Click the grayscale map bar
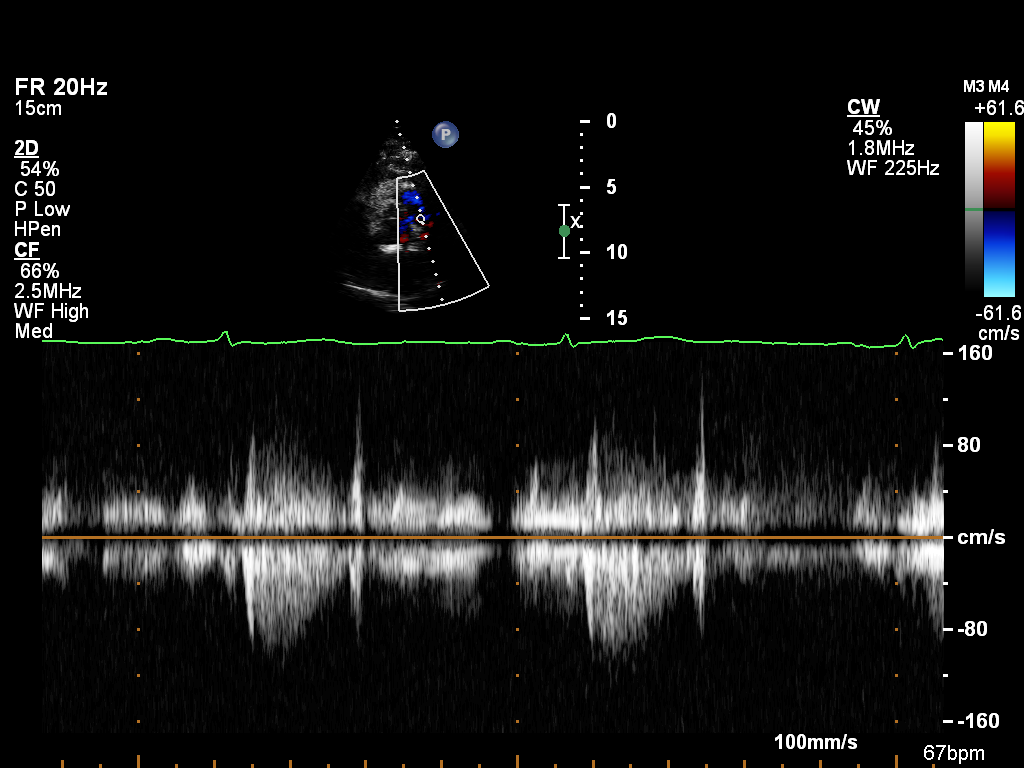Viewport: 1024px width, 768px height. (x=973, y=206)
